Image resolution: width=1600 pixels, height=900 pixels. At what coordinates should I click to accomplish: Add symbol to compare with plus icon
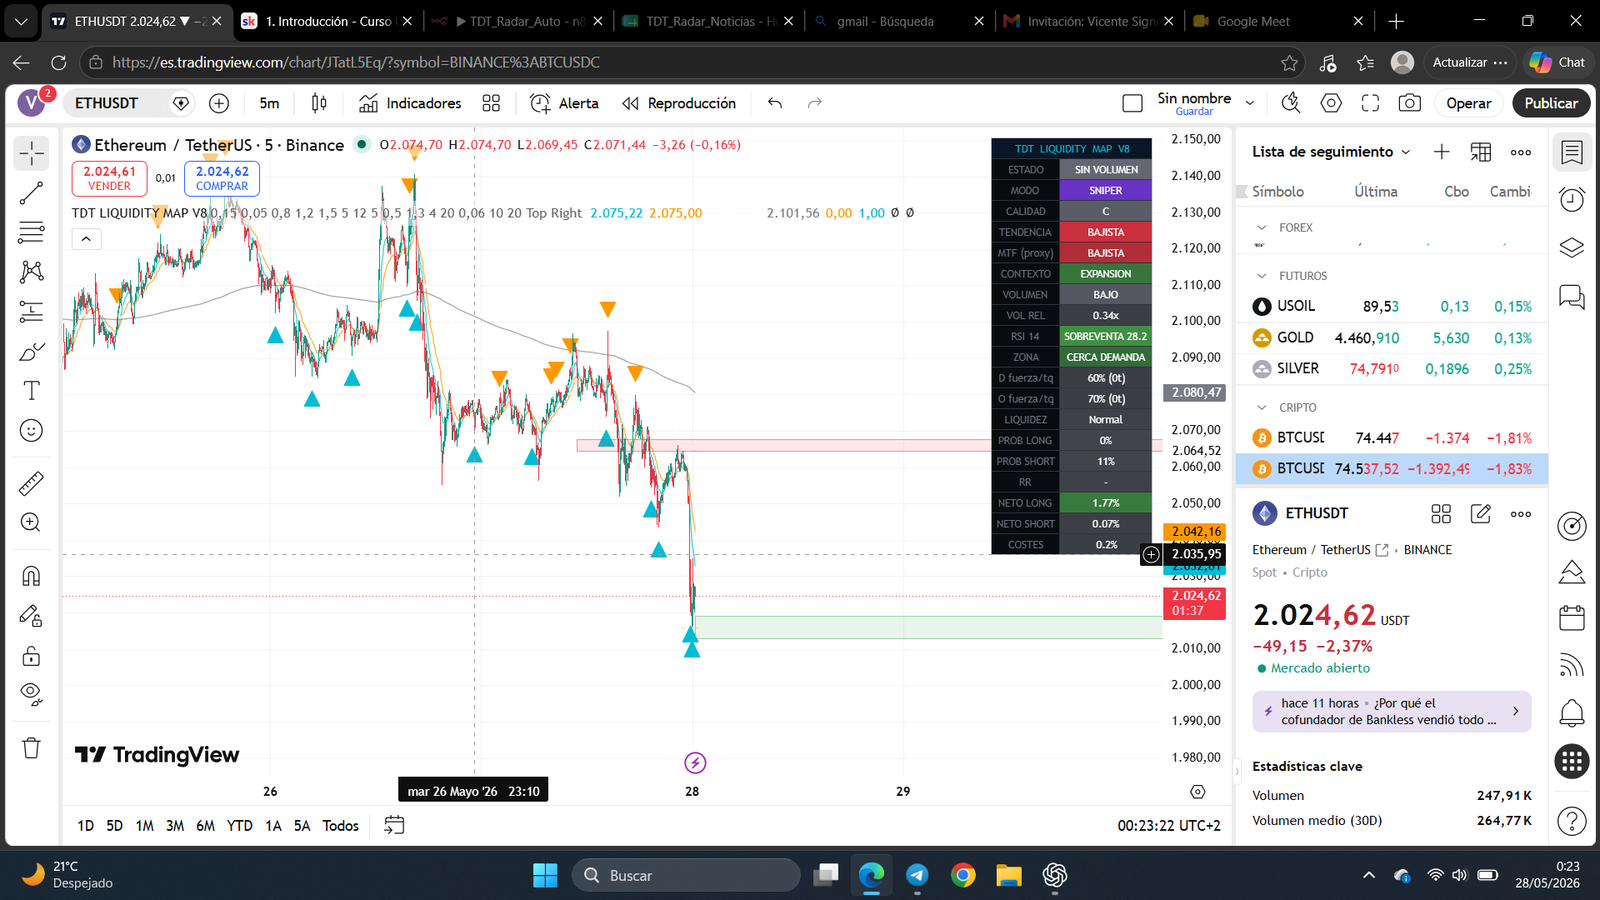tap(219, 103)
